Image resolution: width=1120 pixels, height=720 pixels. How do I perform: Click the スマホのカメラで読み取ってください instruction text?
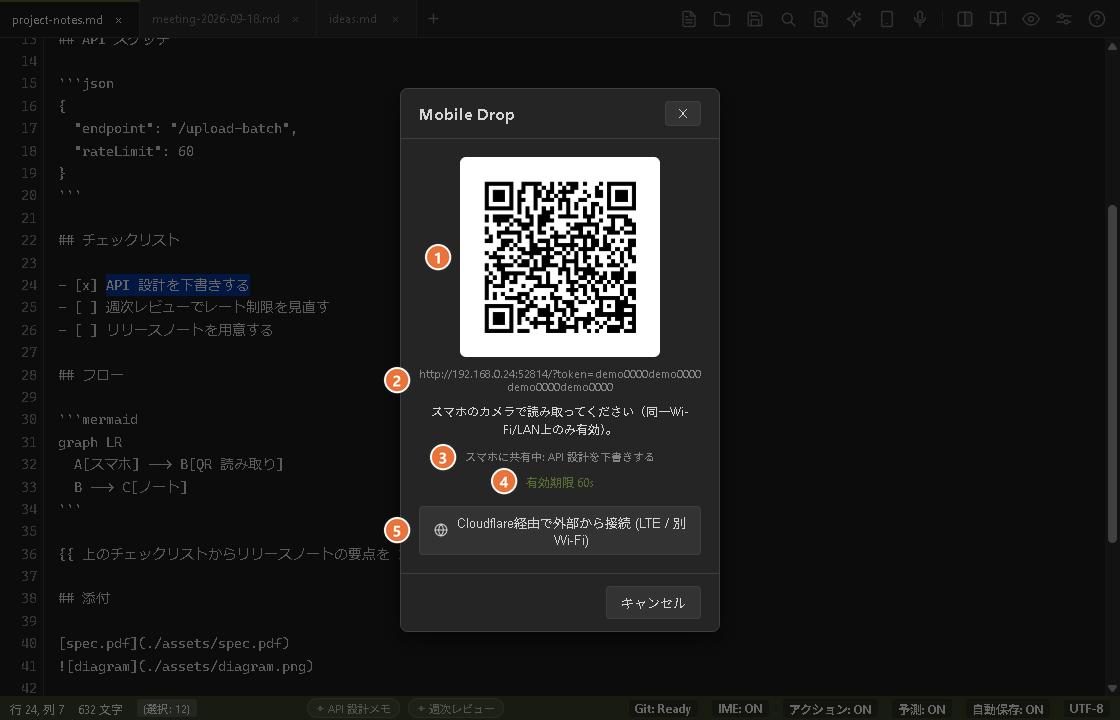(560, 421)
